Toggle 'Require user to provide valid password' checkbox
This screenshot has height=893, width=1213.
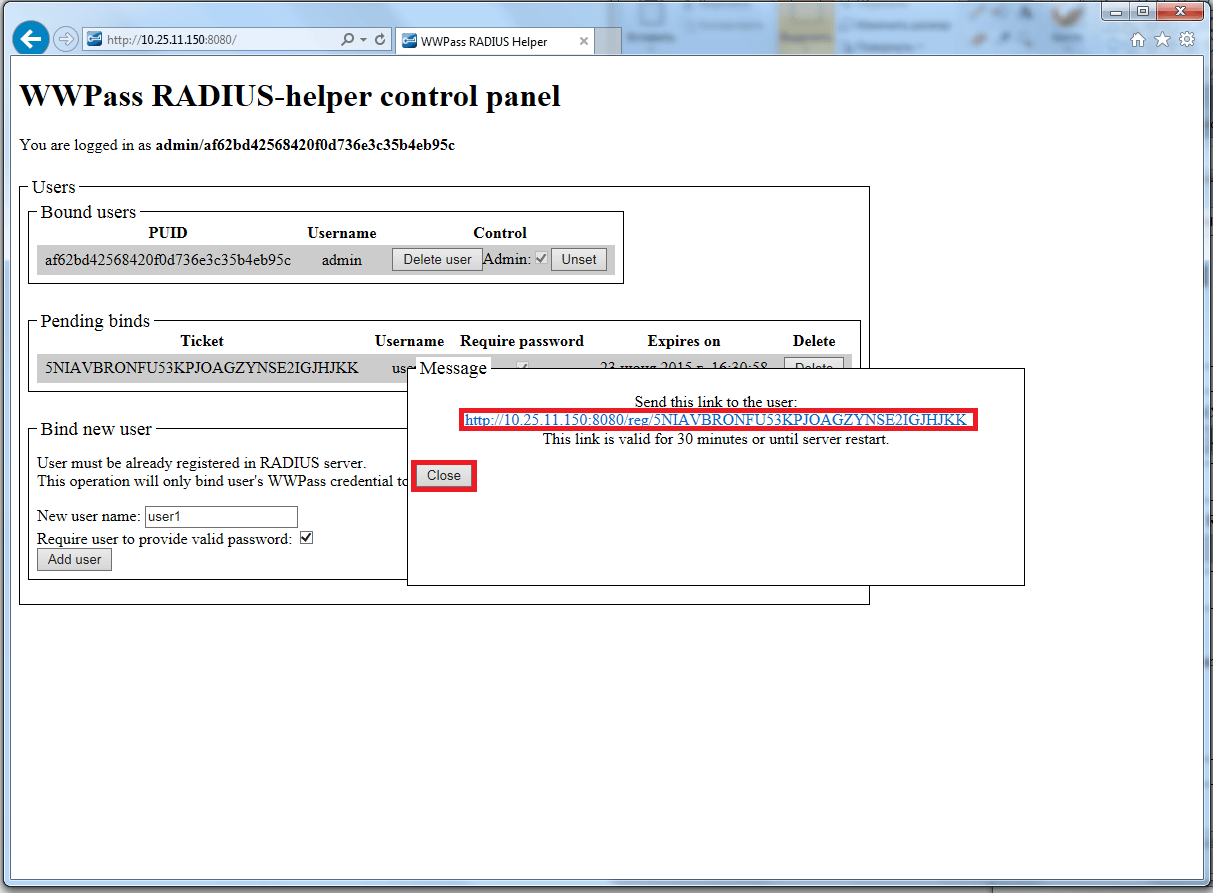point(307,538)
